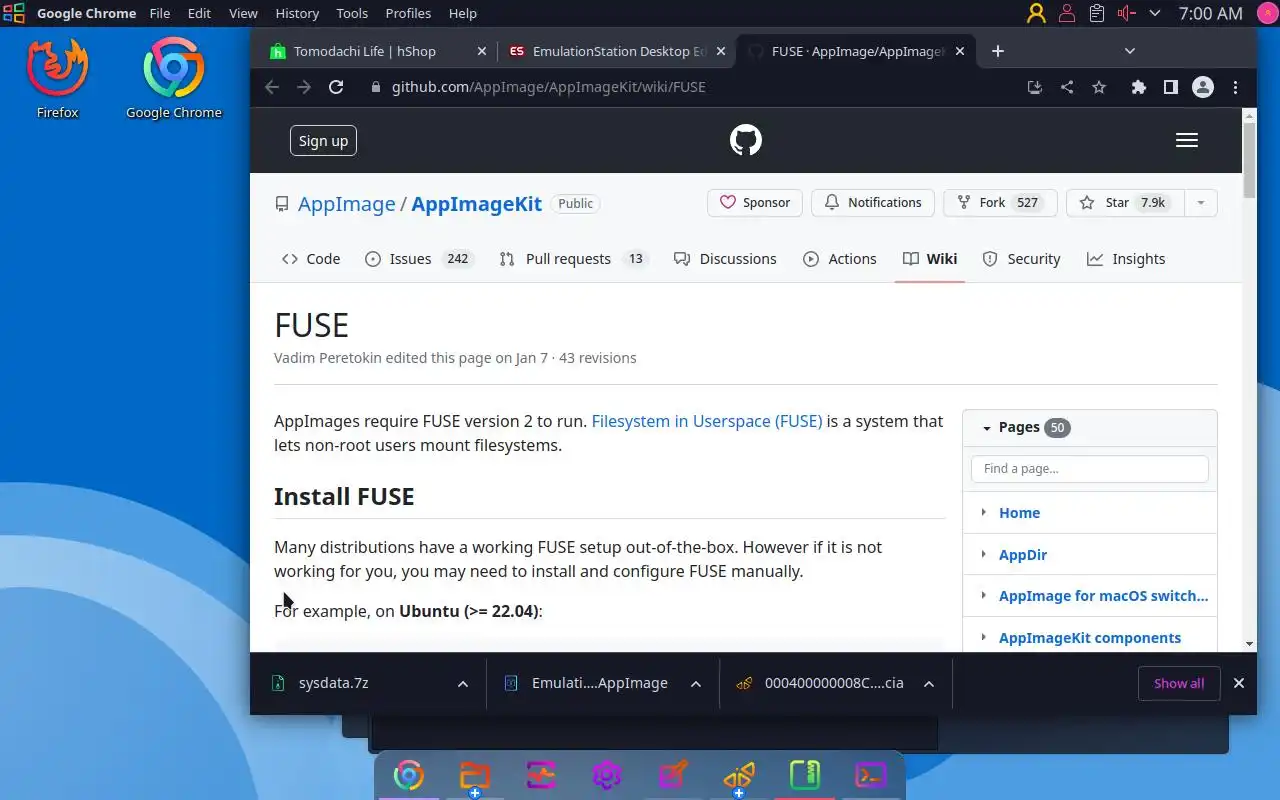
Task: Open the Security tab
Action: pyautogui.click(x=1021, y=259)
